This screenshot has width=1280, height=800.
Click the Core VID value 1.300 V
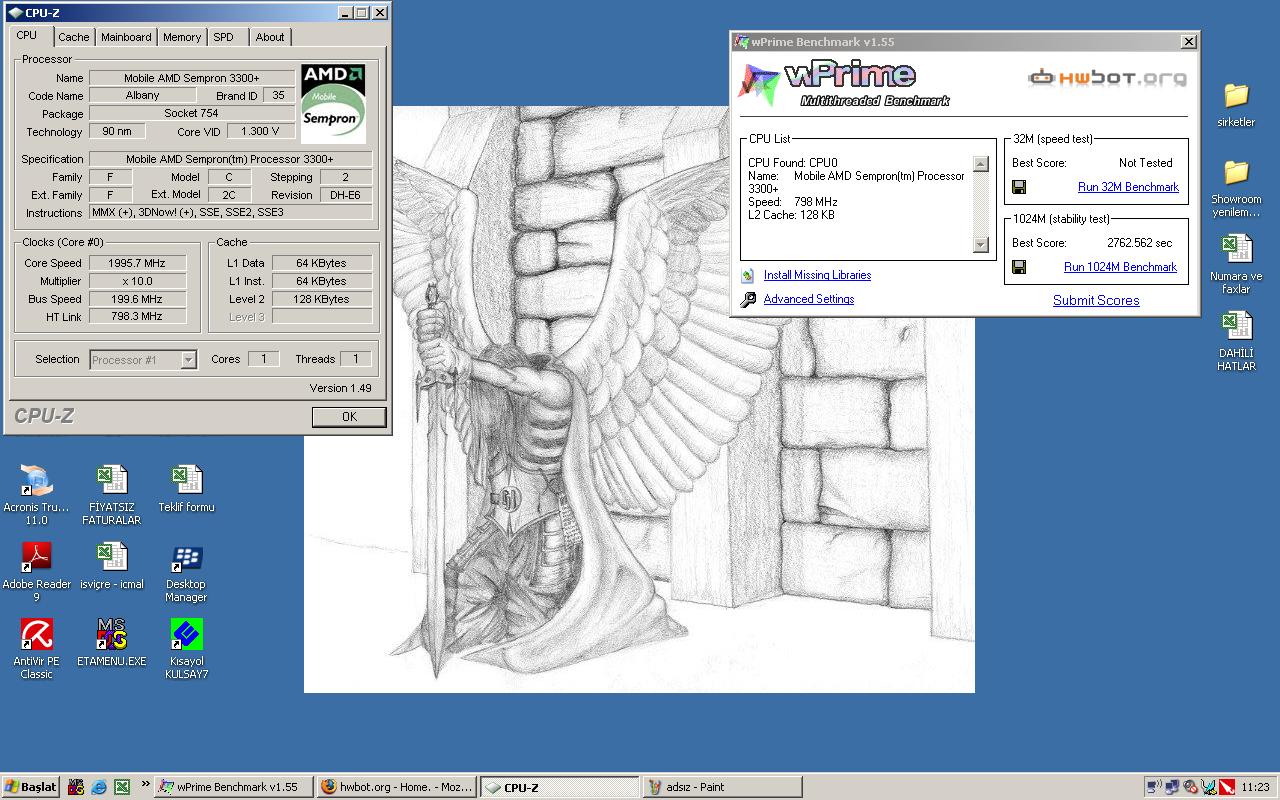coord(261,131)
